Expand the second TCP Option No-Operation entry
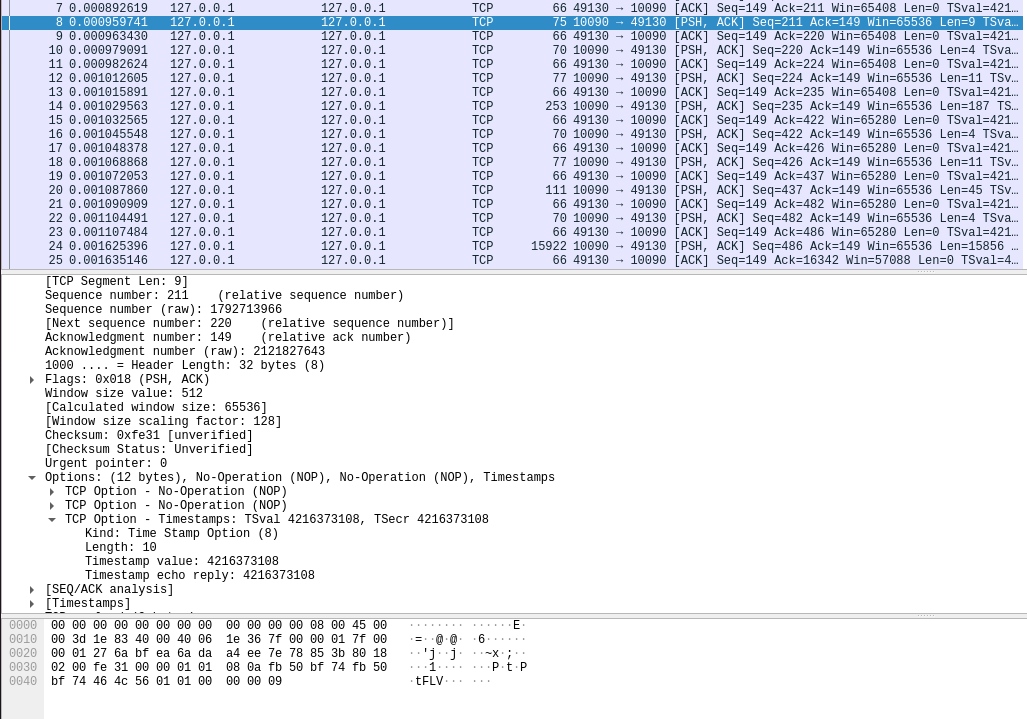Screen dimensions: 1027x719 [52, 505]
